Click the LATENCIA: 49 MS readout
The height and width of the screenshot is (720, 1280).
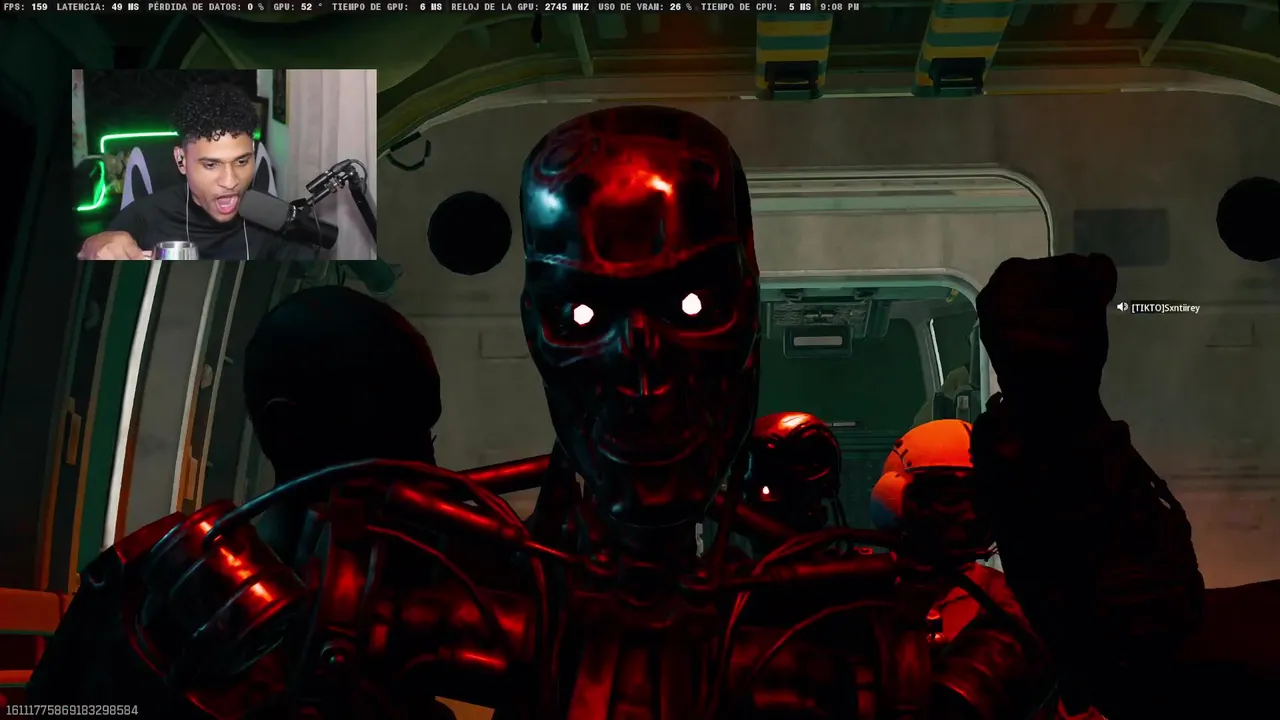(x=98, y=7)
